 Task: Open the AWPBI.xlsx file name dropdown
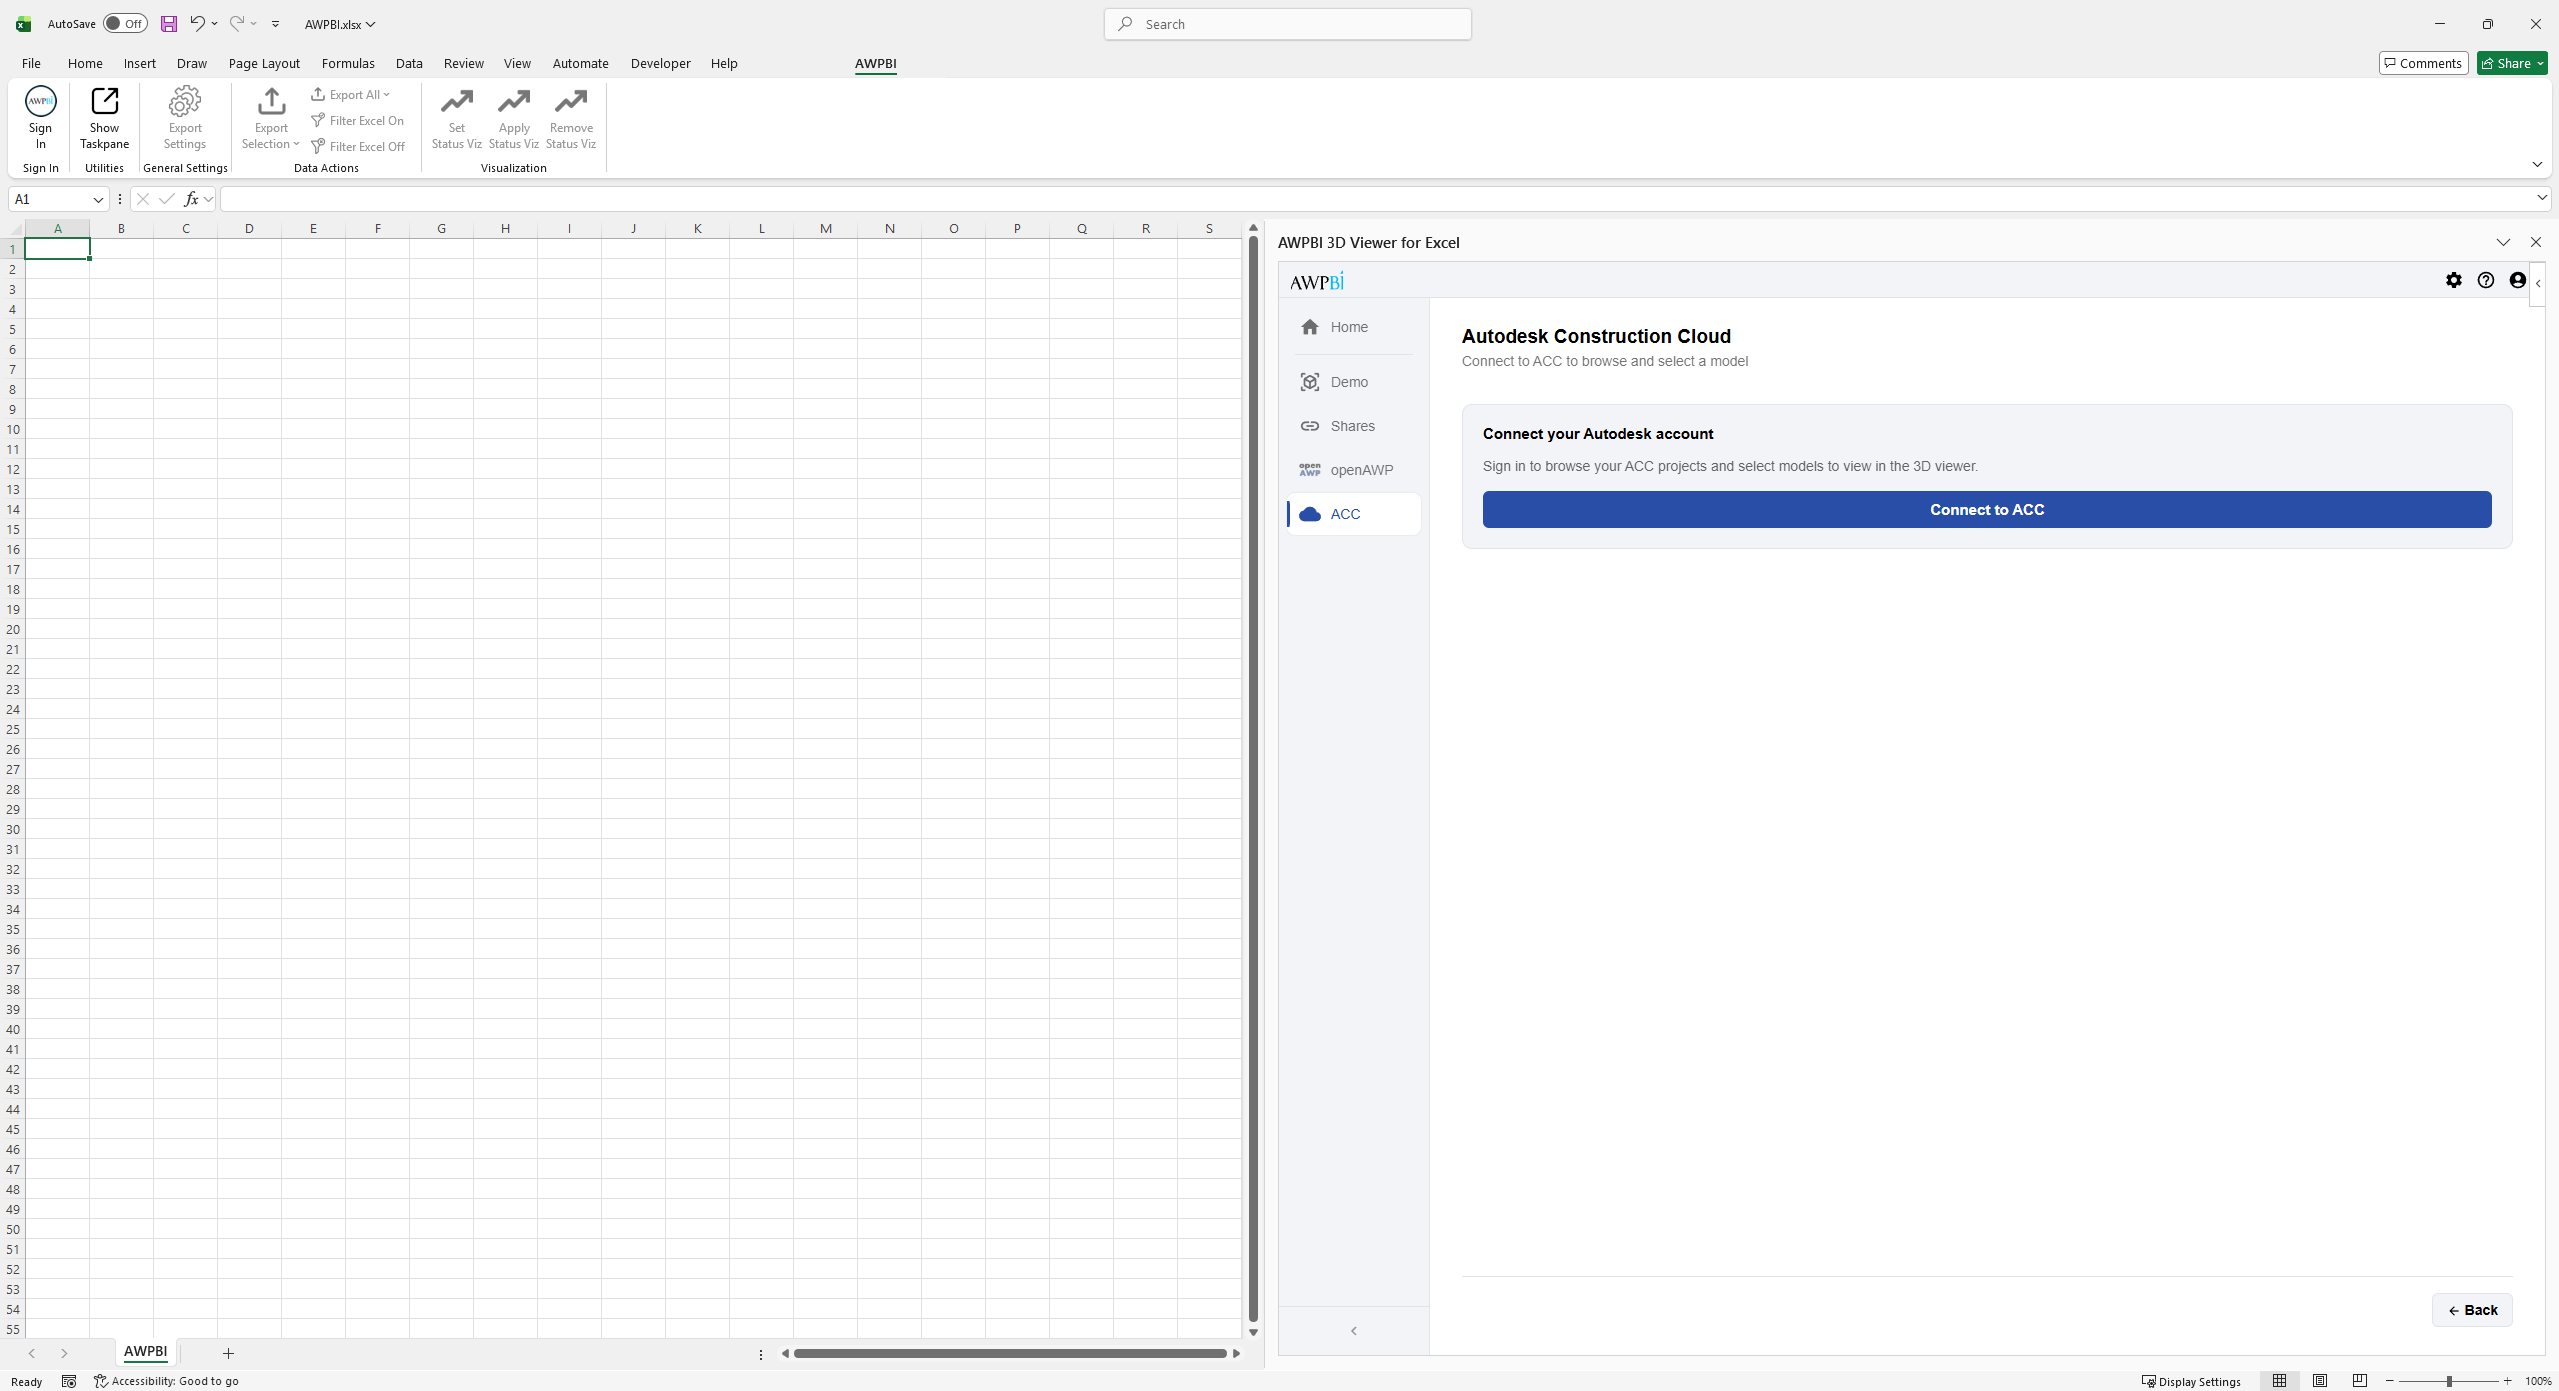pyautogui.click(x=340, y=24)
